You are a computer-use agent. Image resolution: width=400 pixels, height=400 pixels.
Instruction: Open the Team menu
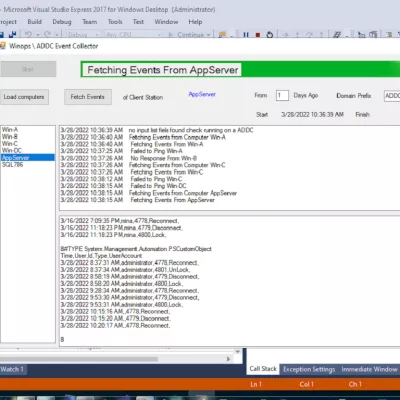(x=90, y=22)
